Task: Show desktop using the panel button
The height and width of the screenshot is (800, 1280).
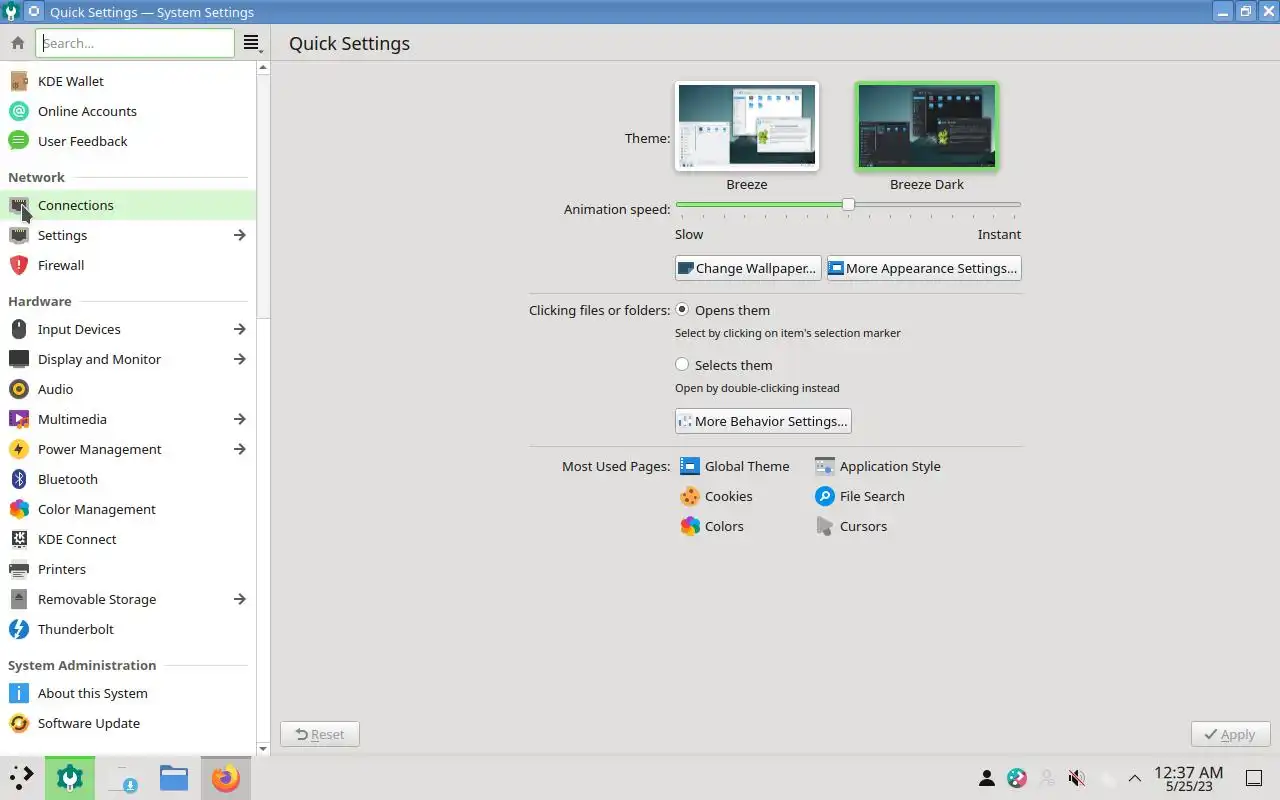Action: tap(1253, 778)
